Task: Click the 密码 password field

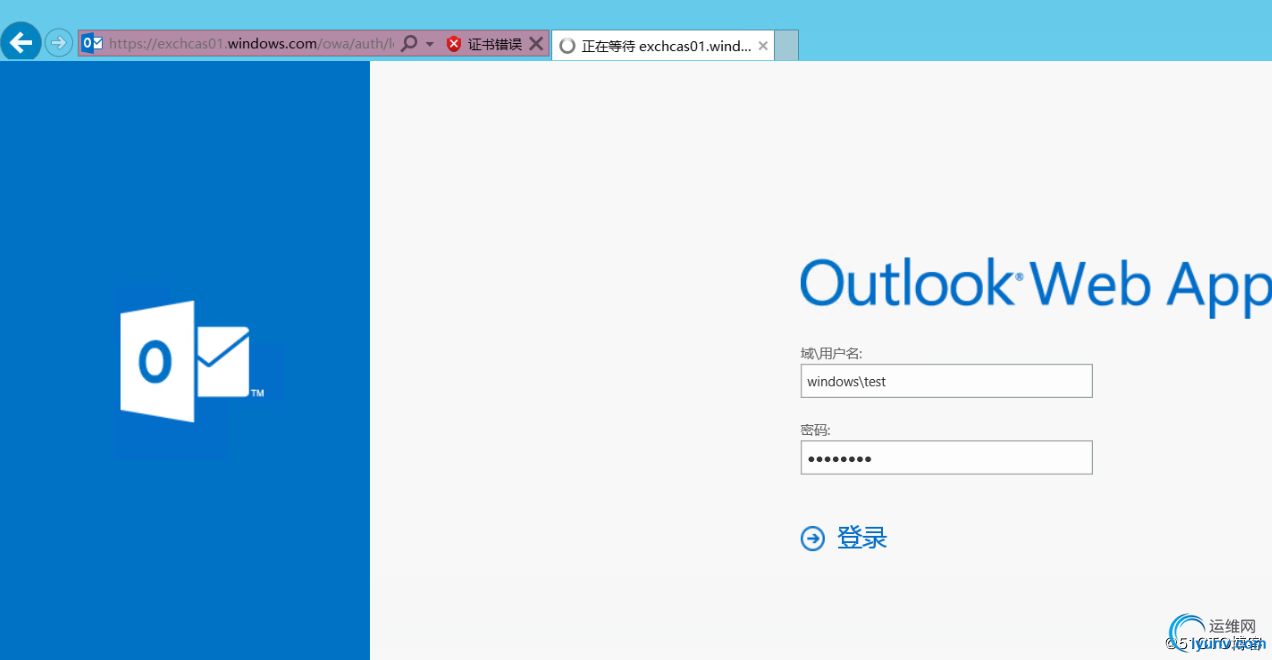Action: tap(946, 458)
